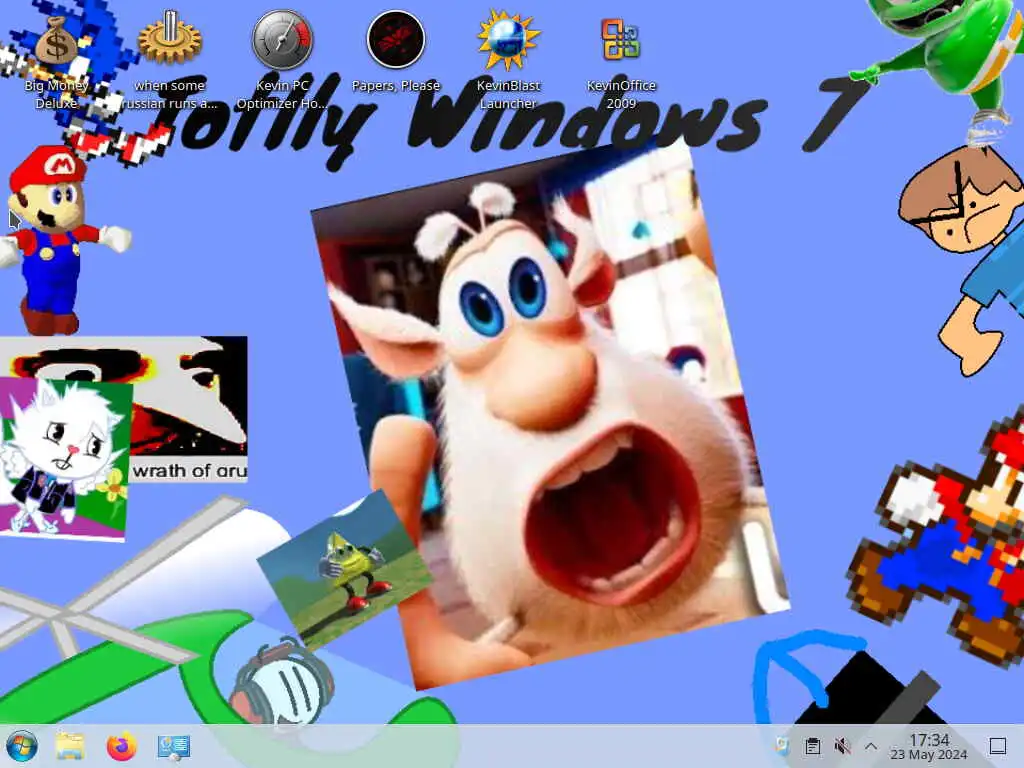This screenshot has width=1024, height=768.
Task: Open the Windows-style Start menu orb
Action: [x=22, y=746]
